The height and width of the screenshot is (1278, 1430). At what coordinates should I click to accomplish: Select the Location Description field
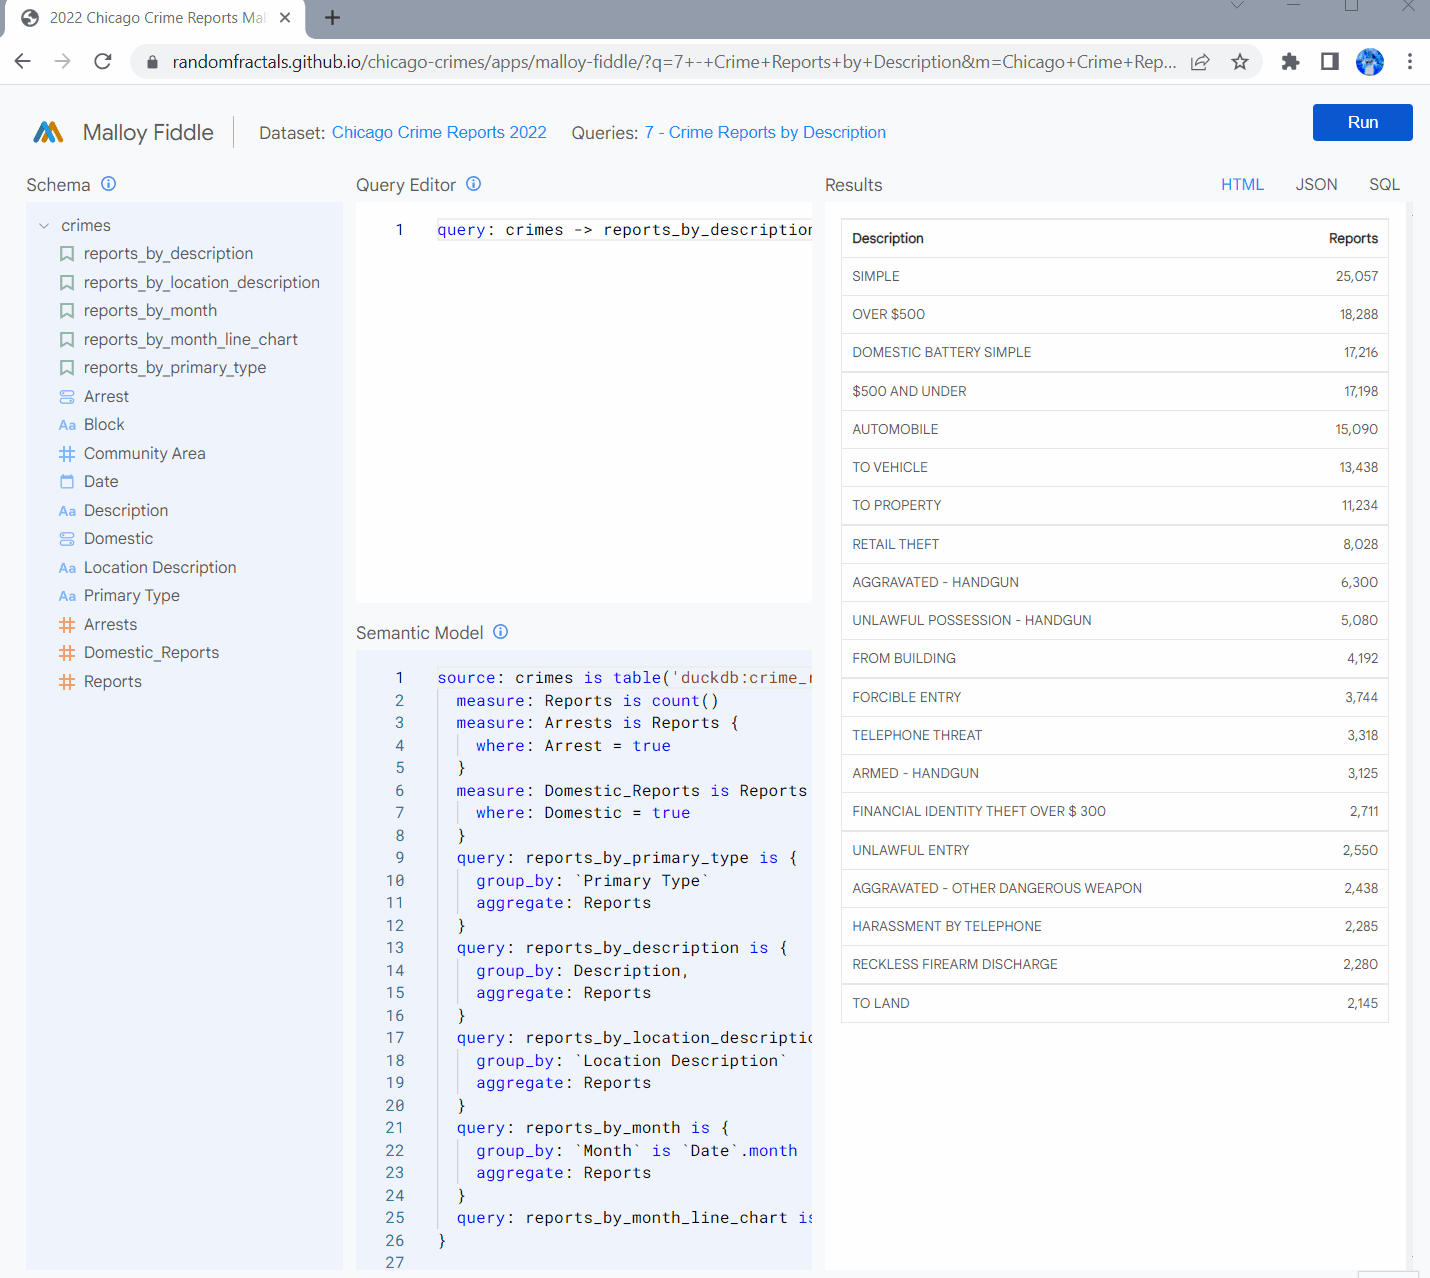tap(160, 568)
